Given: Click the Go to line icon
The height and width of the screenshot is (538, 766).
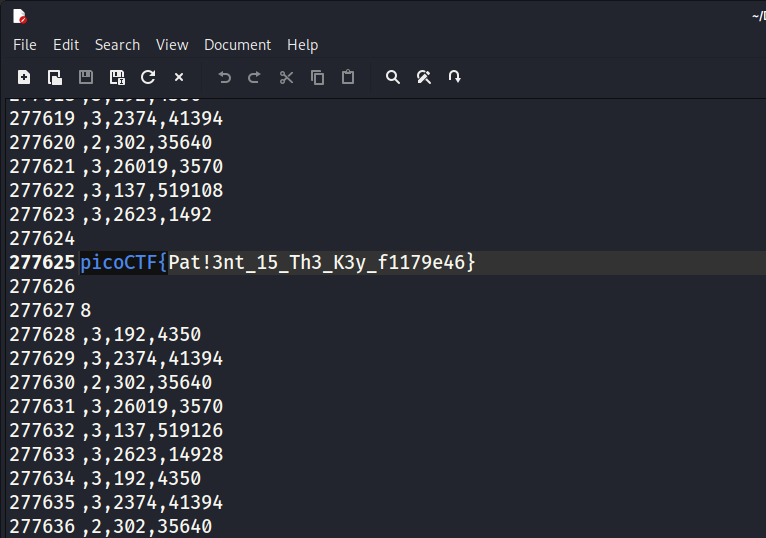Looking at the screenshot, I should click(x=455, y=77).
